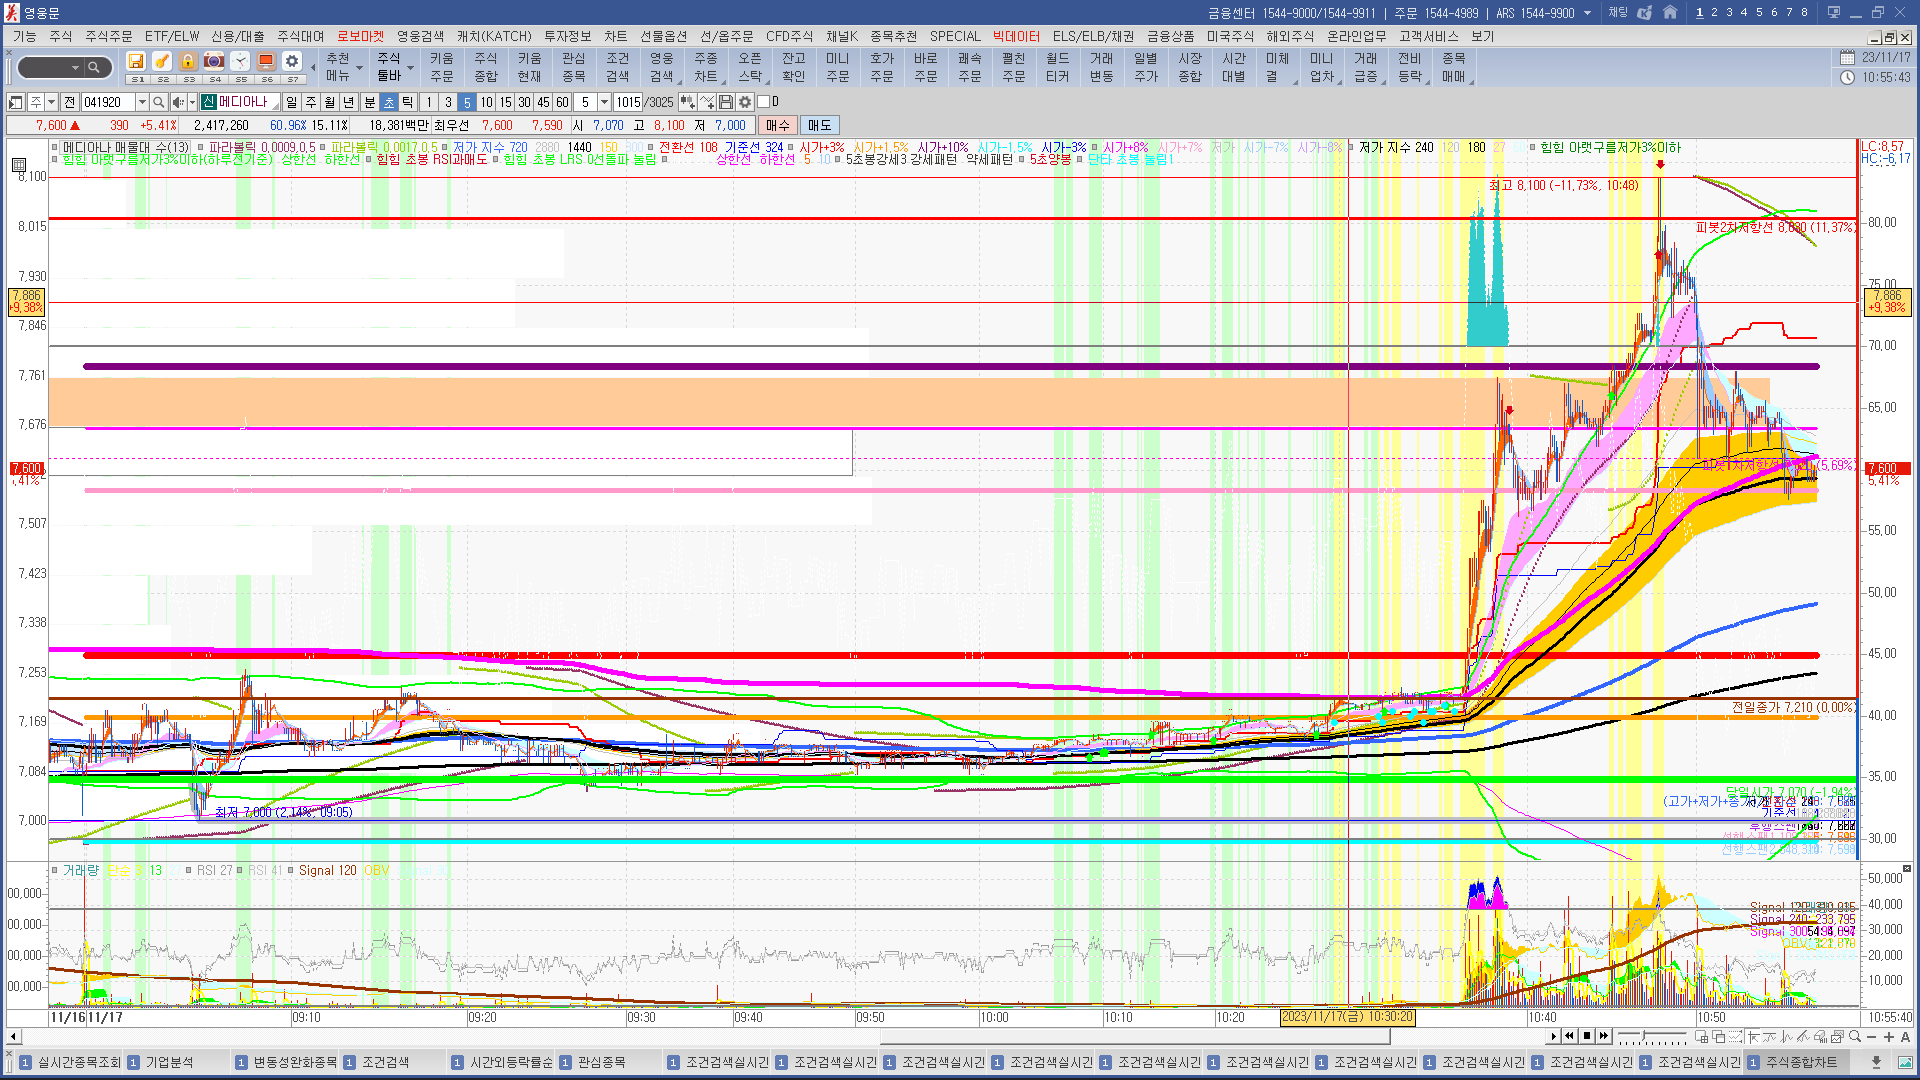Click the red 매수 buy button

777,125
